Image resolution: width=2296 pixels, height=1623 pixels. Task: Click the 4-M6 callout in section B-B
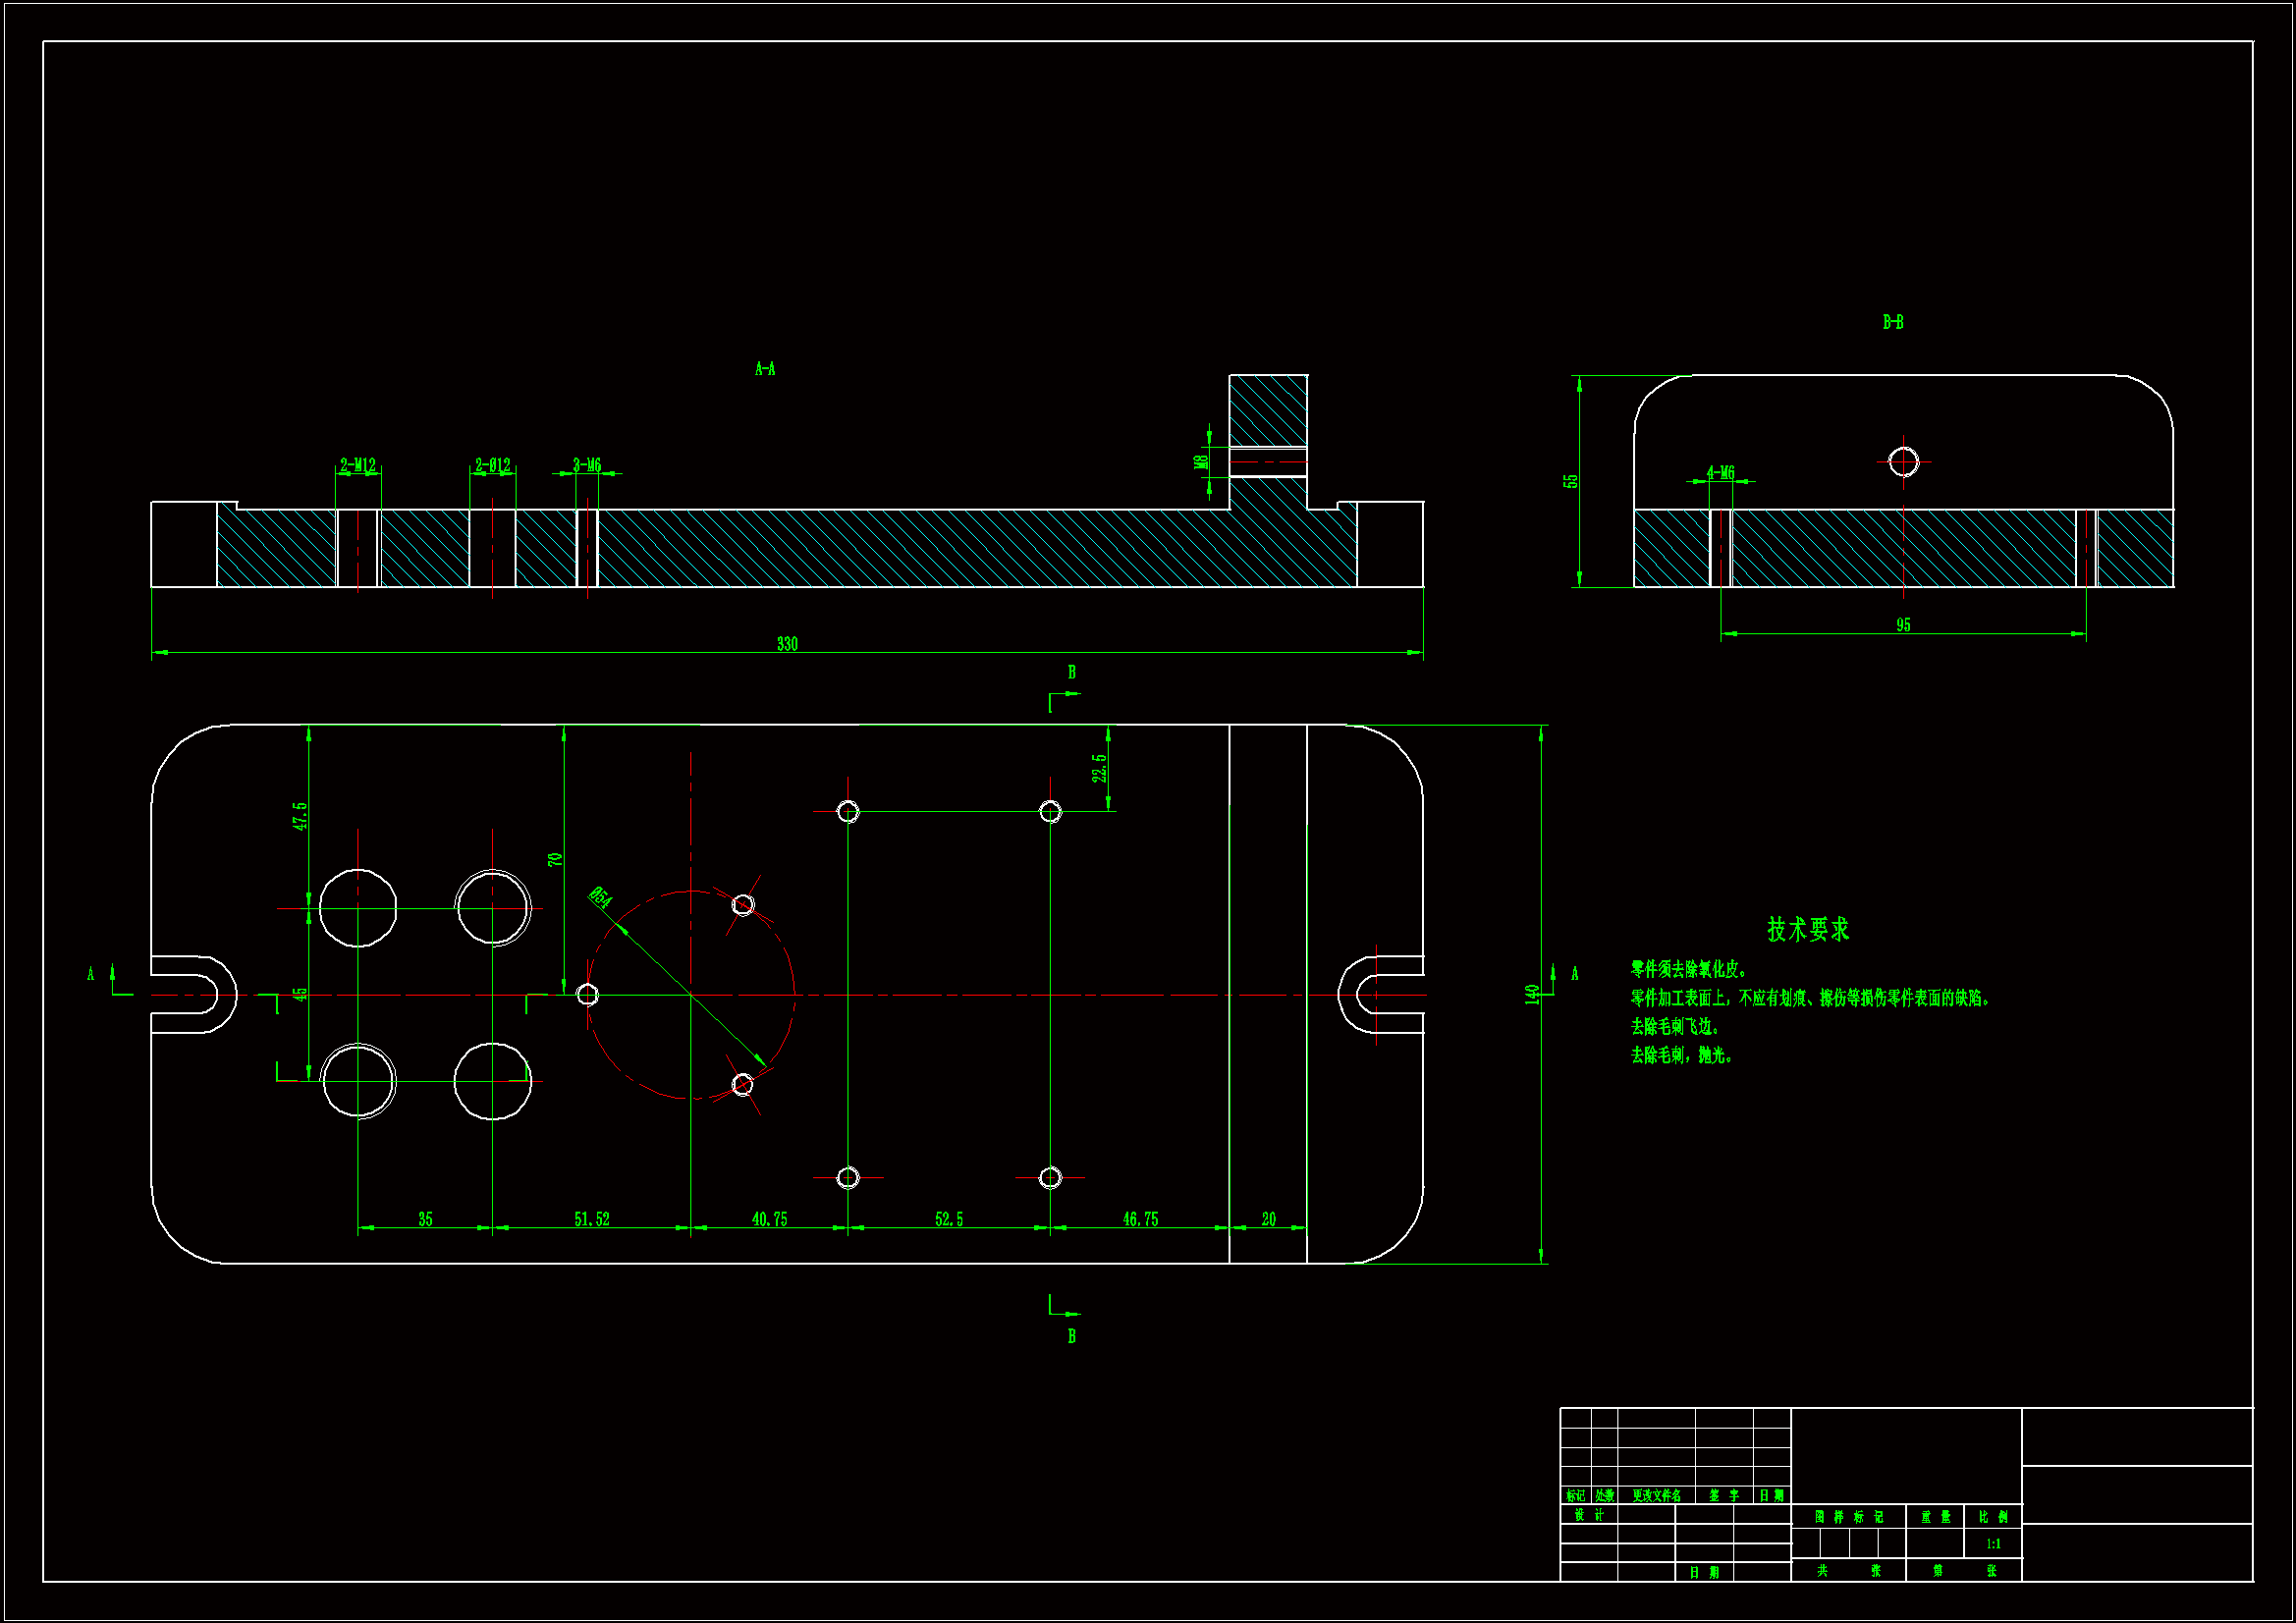pos(1721,472)
